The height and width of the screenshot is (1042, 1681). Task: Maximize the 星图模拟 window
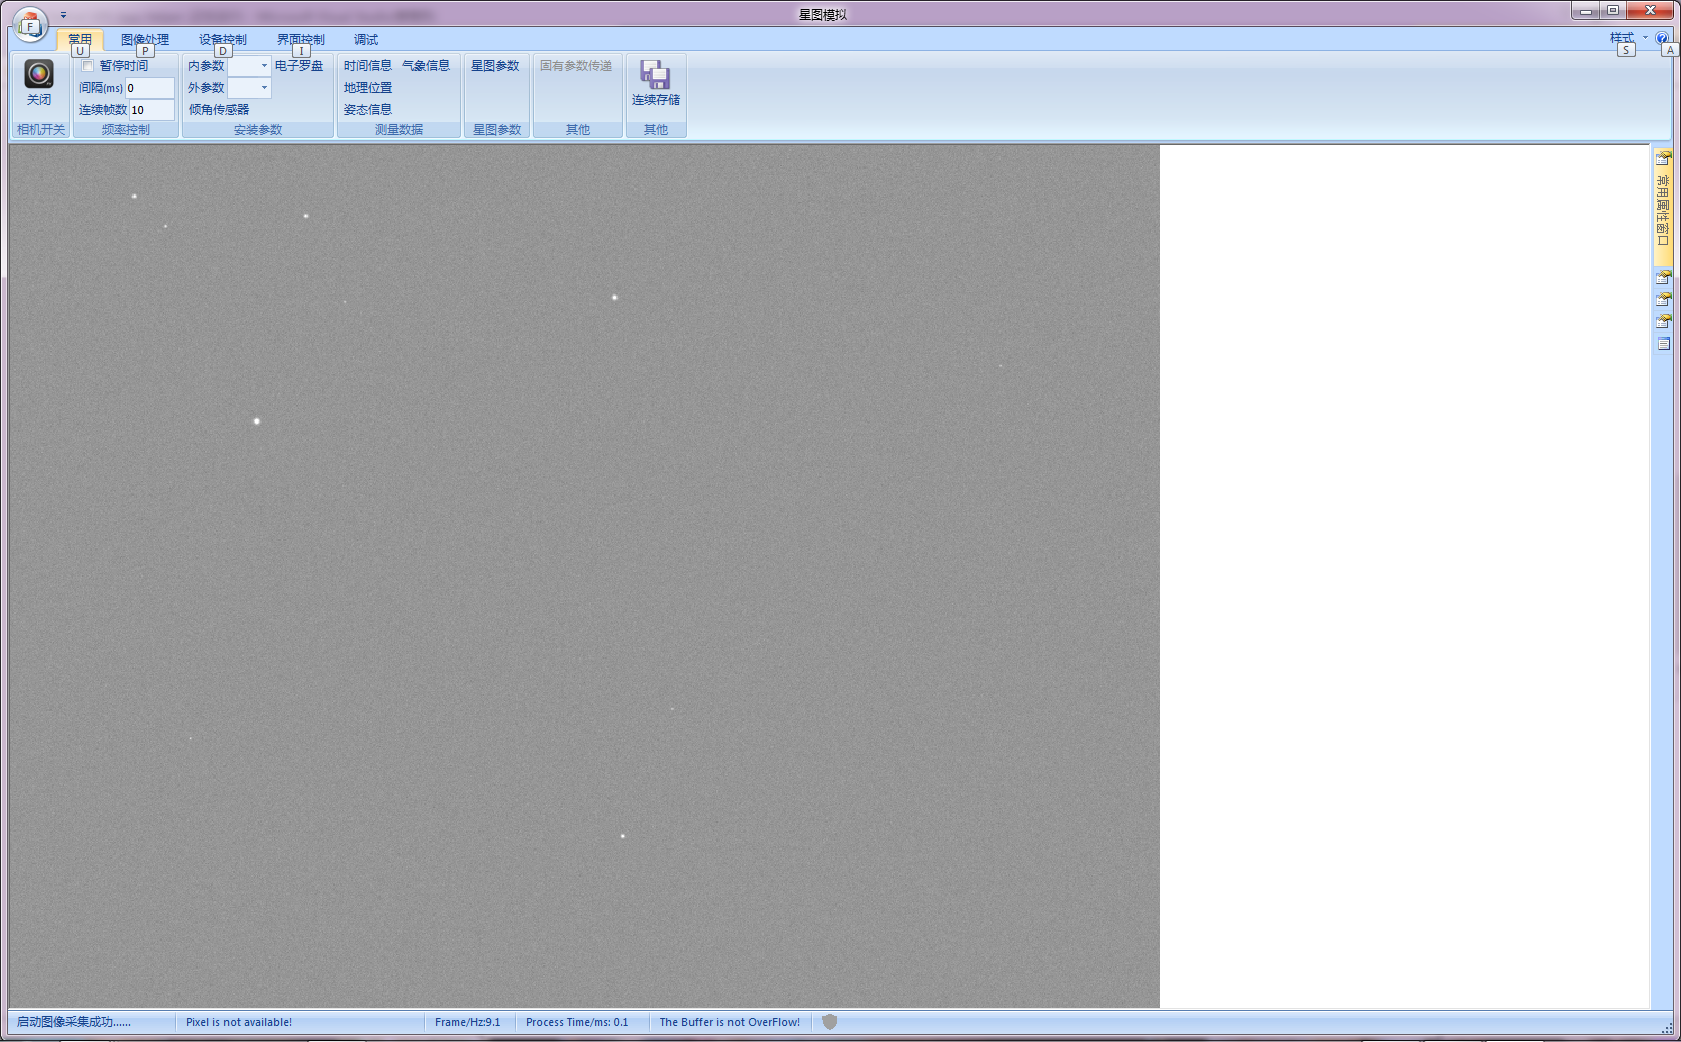tap(1613, 11)
